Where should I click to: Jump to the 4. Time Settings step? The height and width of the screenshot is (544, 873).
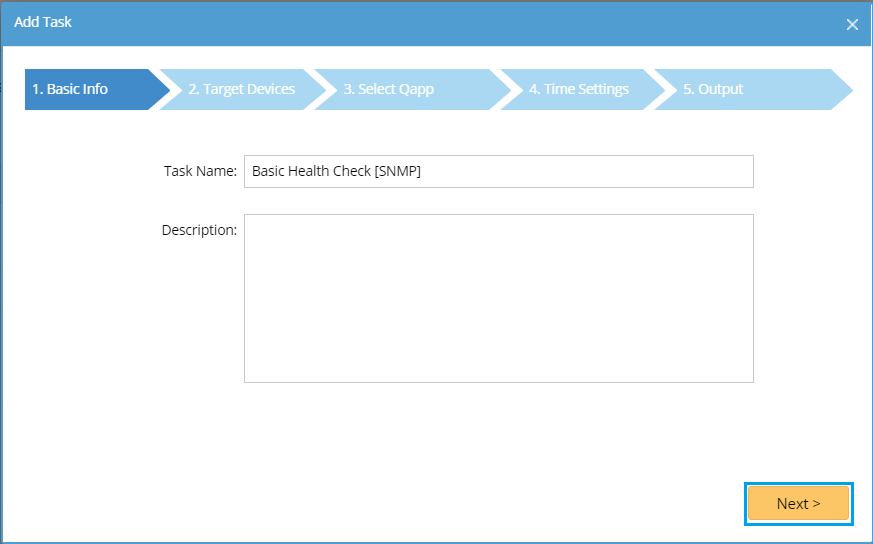[582, 89]
